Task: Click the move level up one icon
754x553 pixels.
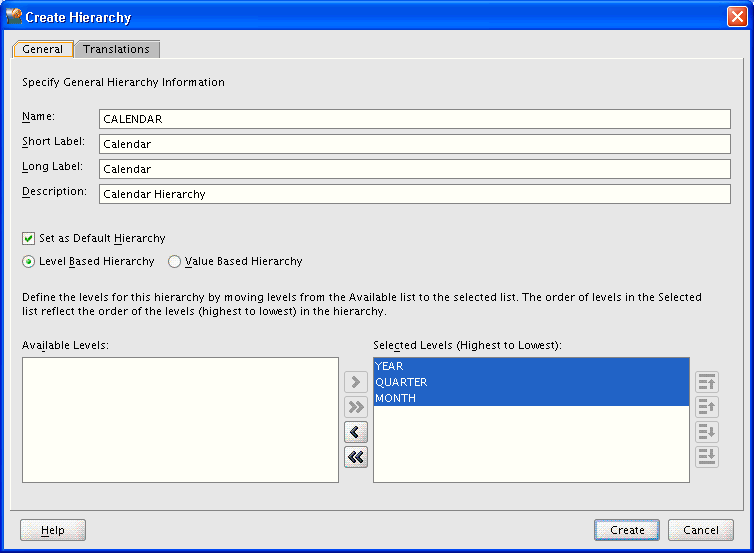Action: pyautogui.click(x=707, y=407)
